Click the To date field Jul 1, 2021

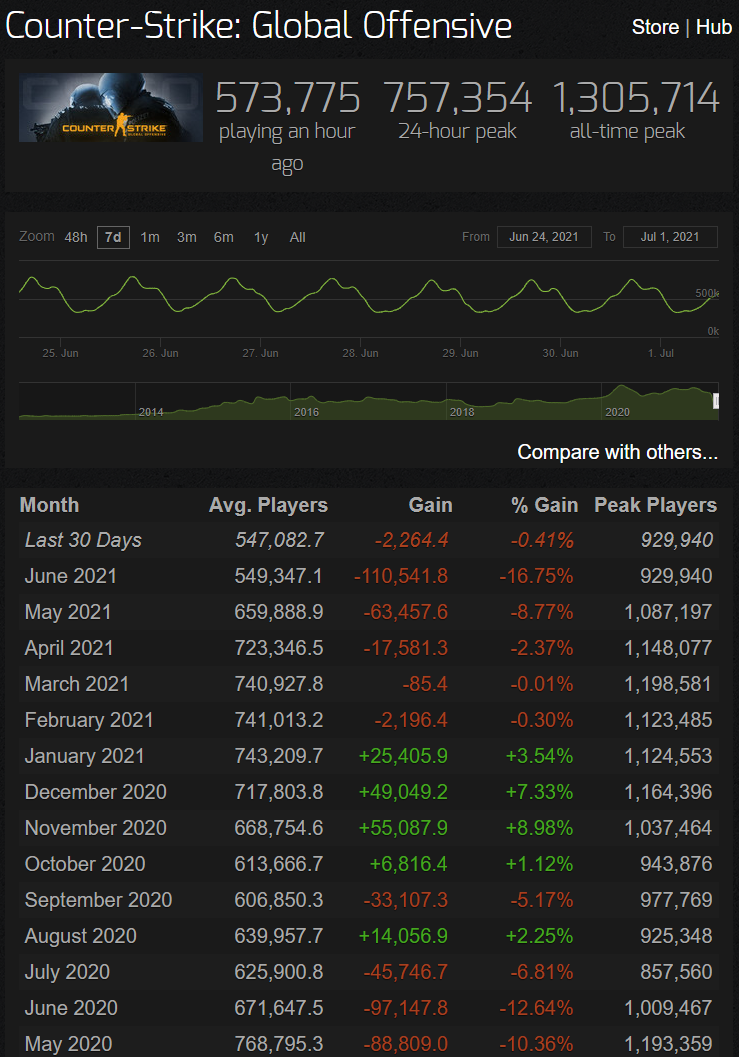click(x=670, y=237)
